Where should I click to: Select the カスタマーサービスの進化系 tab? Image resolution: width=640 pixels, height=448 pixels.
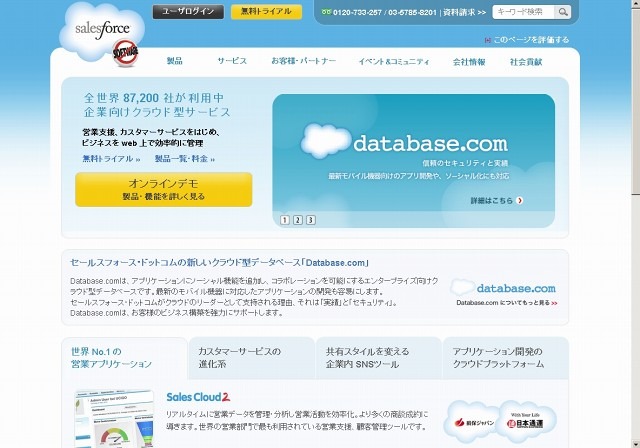tap(252, 358)
